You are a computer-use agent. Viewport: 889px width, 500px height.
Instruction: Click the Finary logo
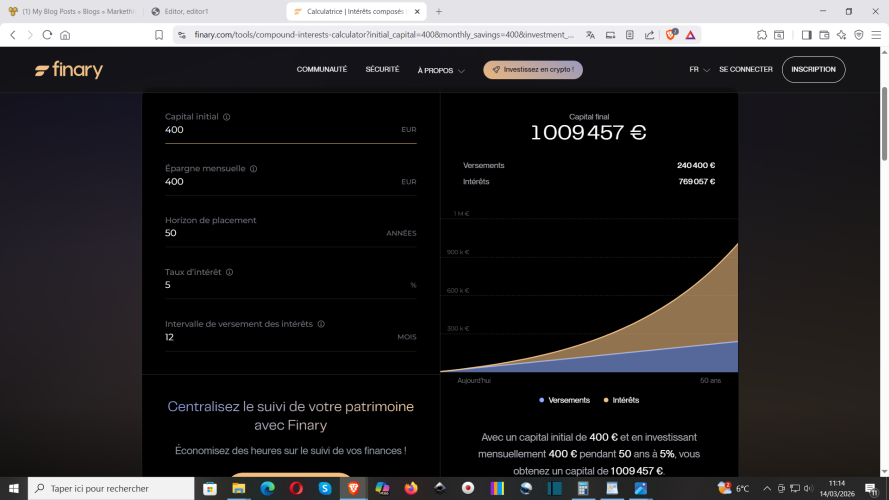pos(69,70)
